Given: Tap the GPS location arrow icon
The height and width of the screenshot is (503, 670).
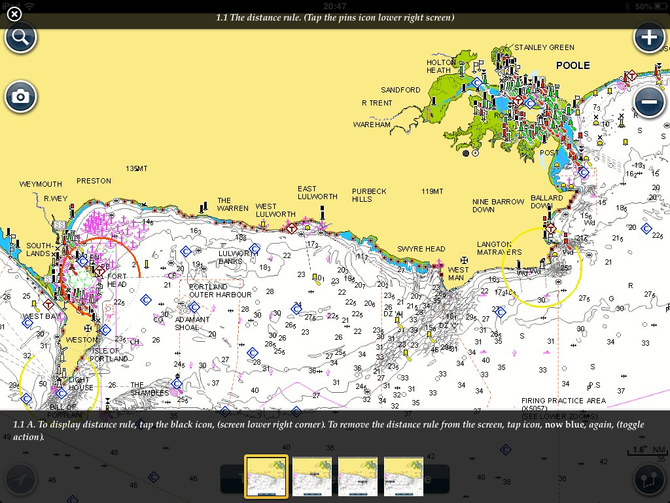Looking at the screenshot, I should coord(22,479).
